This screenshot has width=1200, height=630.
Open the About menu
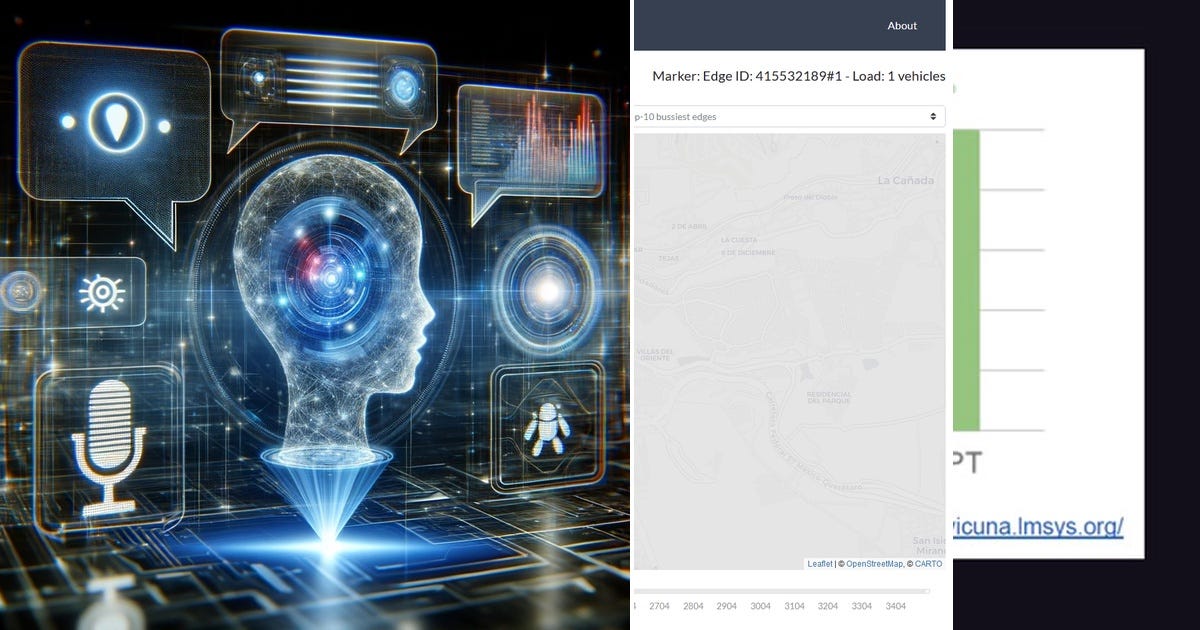click(x=902, y=25)
